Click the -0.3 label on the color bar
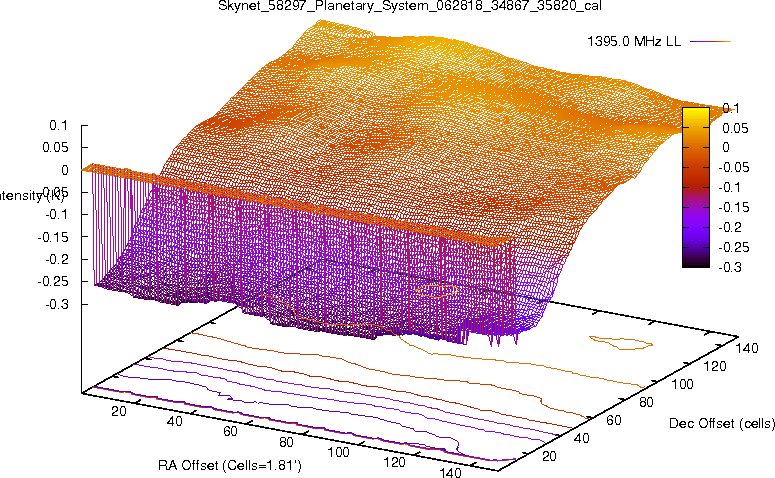775x478 pixels. [x=730, y=267]
